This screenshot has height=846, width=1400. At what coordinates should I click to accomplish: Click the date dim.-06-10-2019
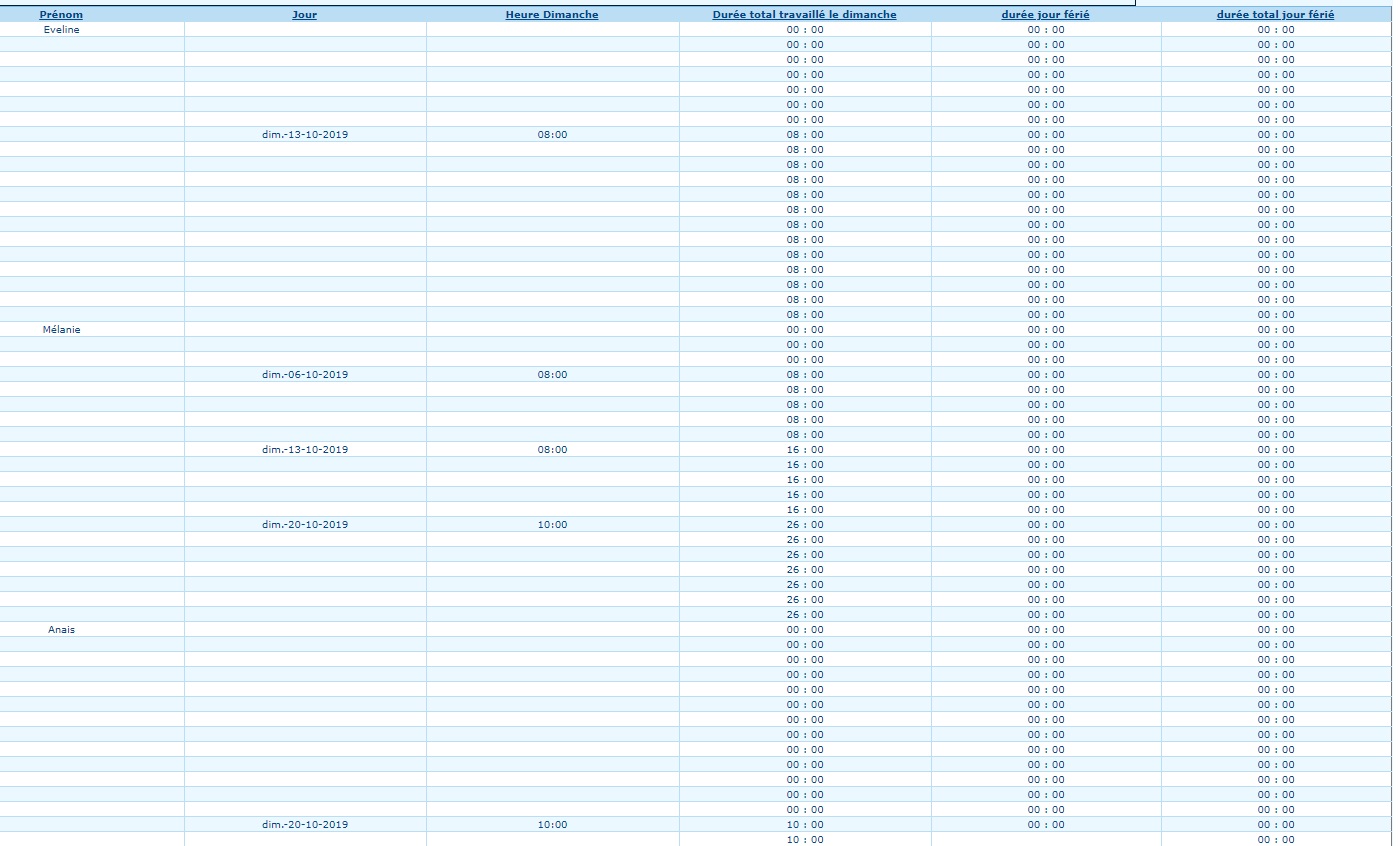pyautogui.click(x=305, y=375)
